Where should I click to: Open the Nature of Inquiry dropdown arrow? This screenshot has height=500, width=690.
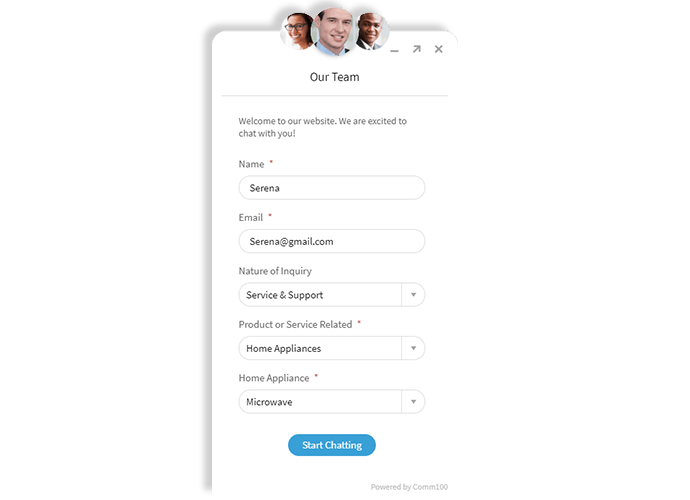pyautogui.click(x=413, y=295)
